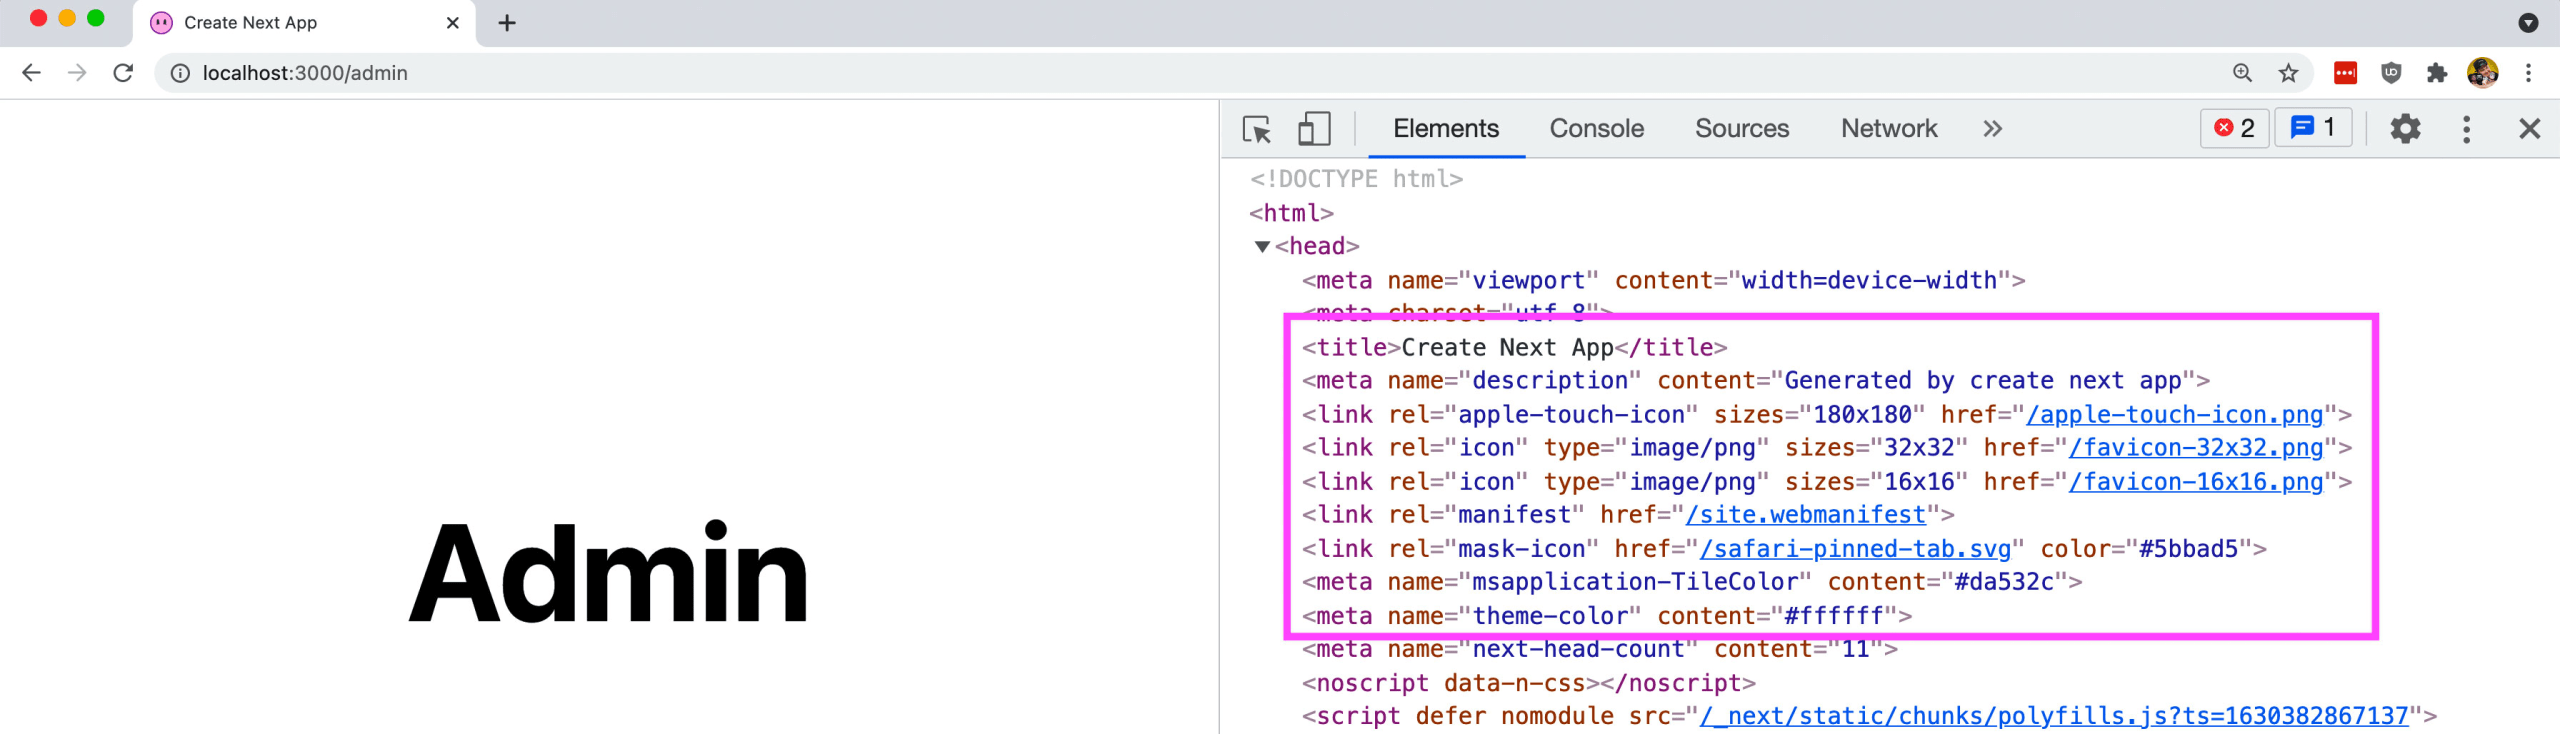Select the DOCTYPE html node

(1356, 179)
